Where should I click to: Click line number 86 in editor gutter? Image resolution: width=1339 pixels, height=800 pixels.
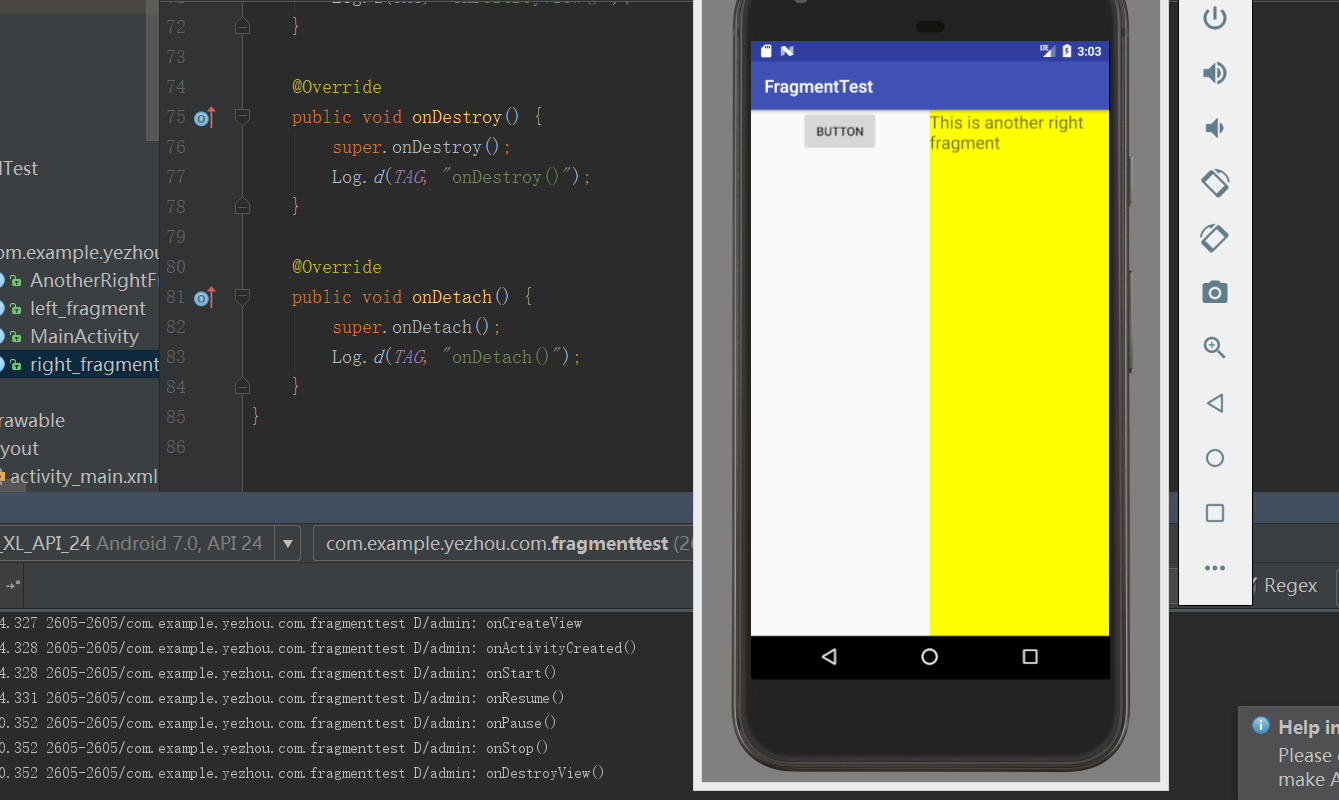pos(175,447)
